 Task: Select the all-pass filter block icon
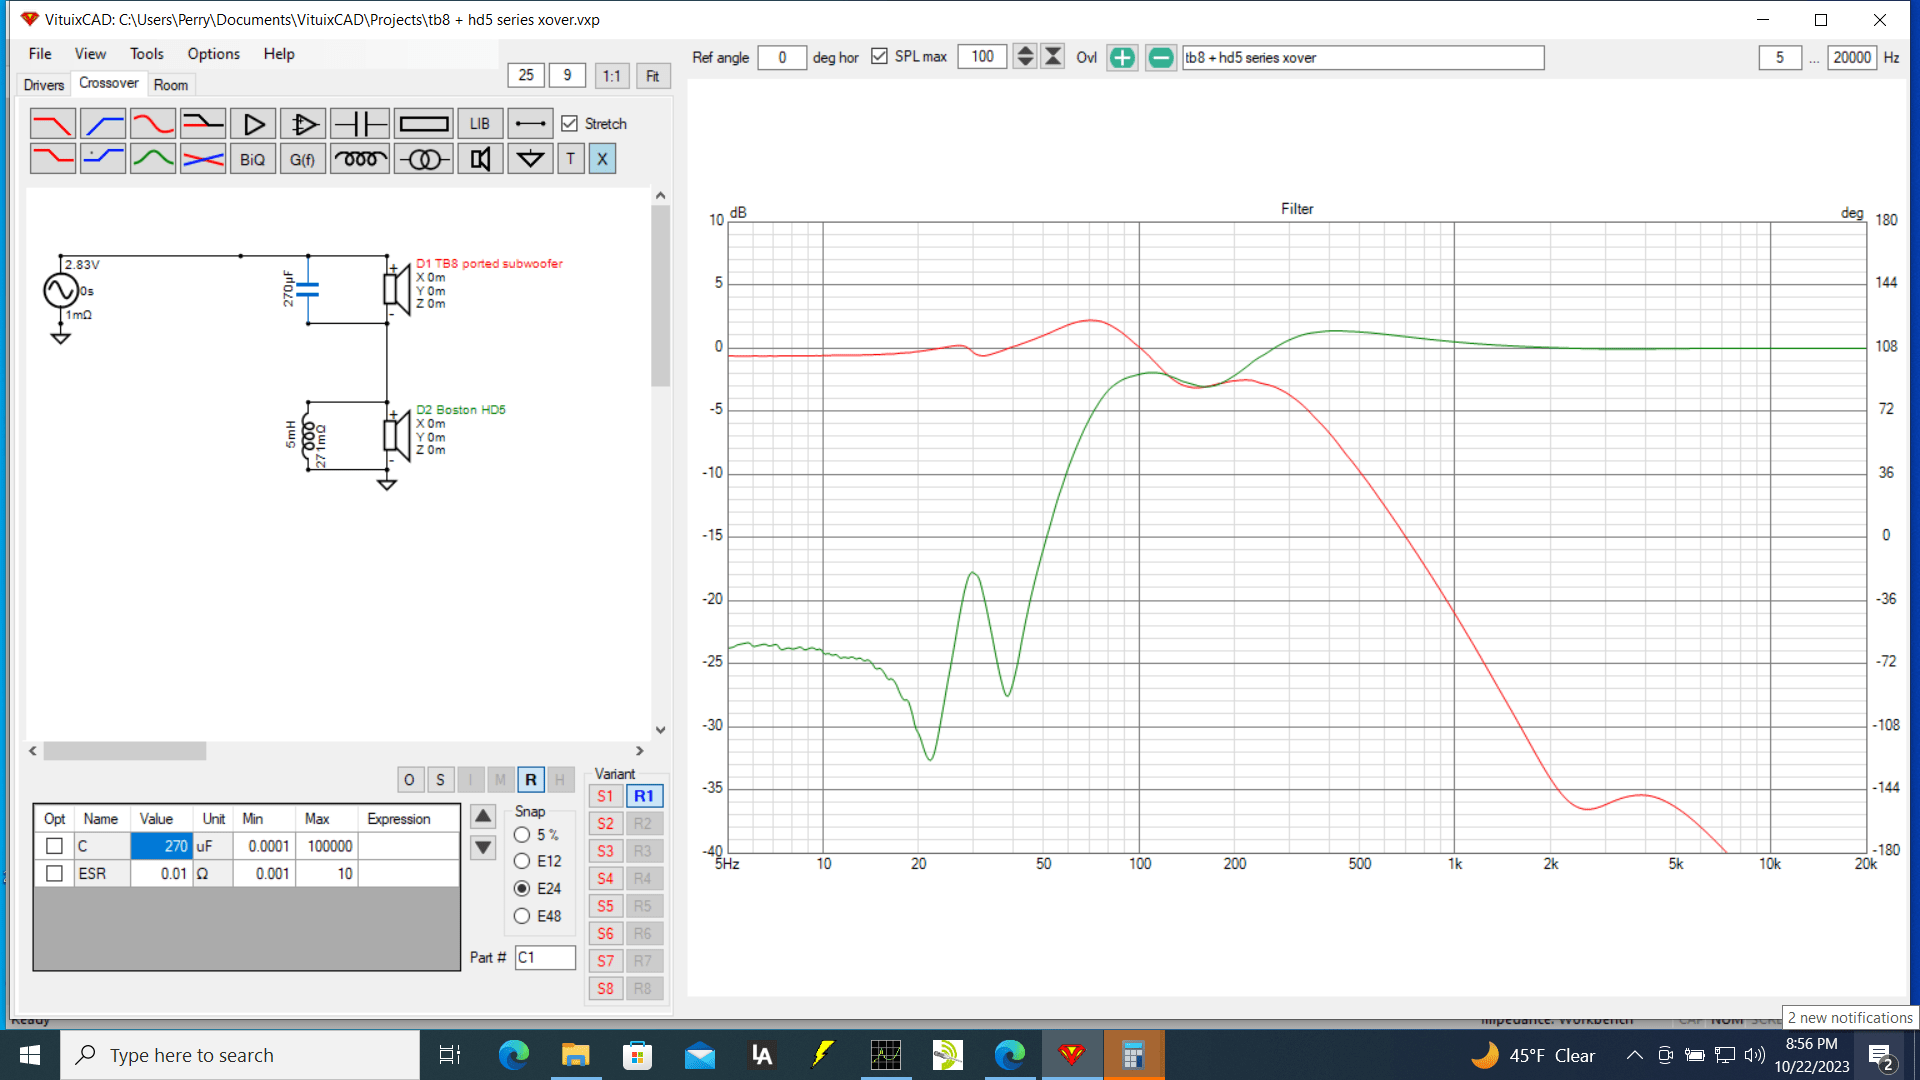tap(152, 124)
